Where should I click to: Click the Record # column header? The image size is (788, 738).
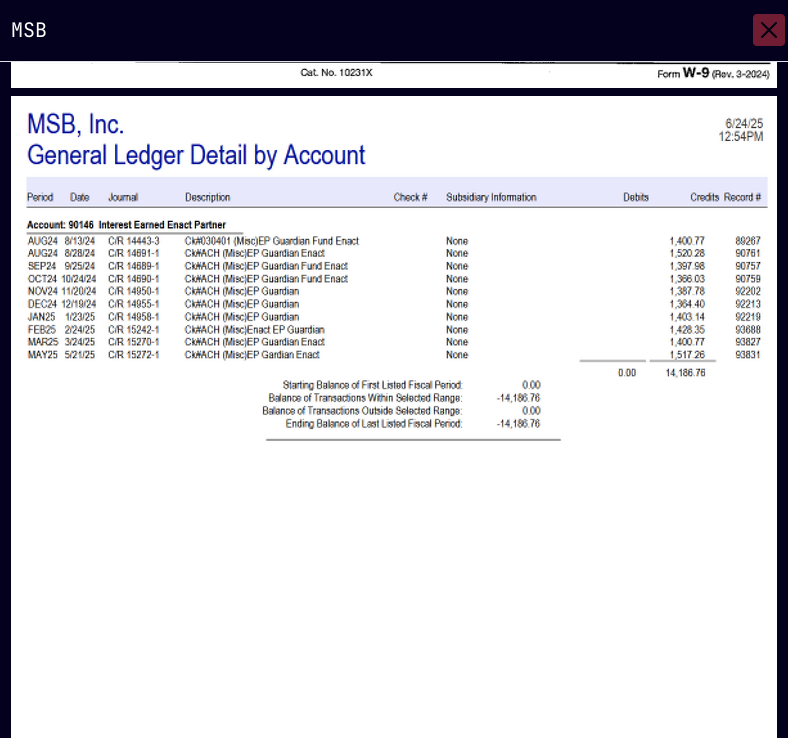[743, 198]
